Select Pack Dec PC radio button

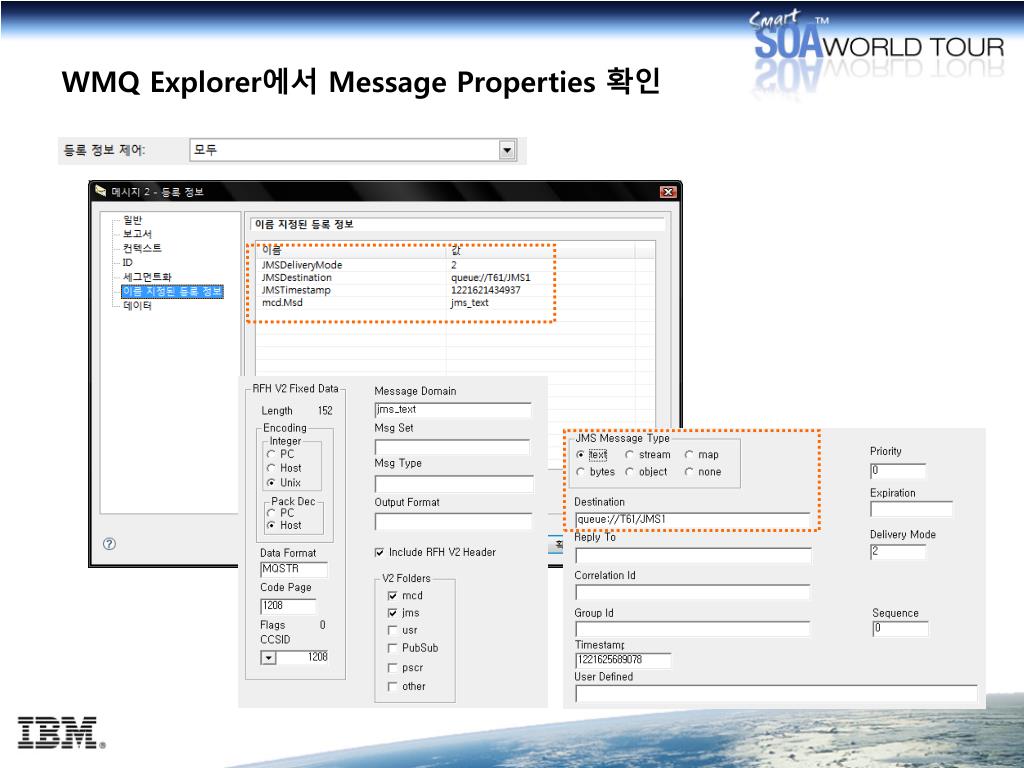tap(271, 513)
